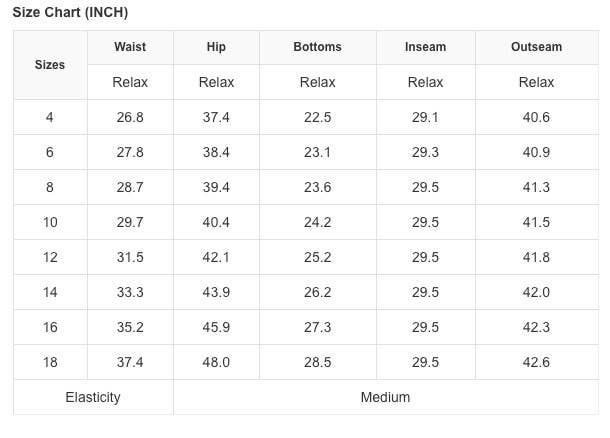Click the size 4 row label
Viewport: 610px width, 438px height.
[50, 117]
